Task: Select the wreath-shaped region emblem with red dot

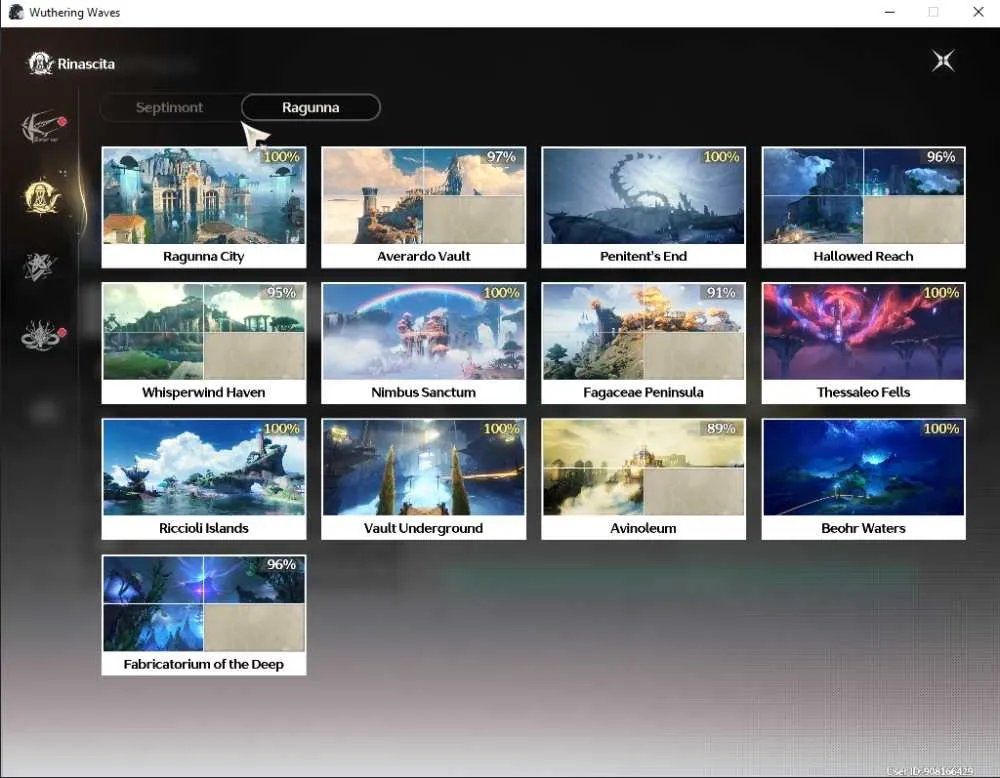Action: pyautogui.click(x=41, y=335)
